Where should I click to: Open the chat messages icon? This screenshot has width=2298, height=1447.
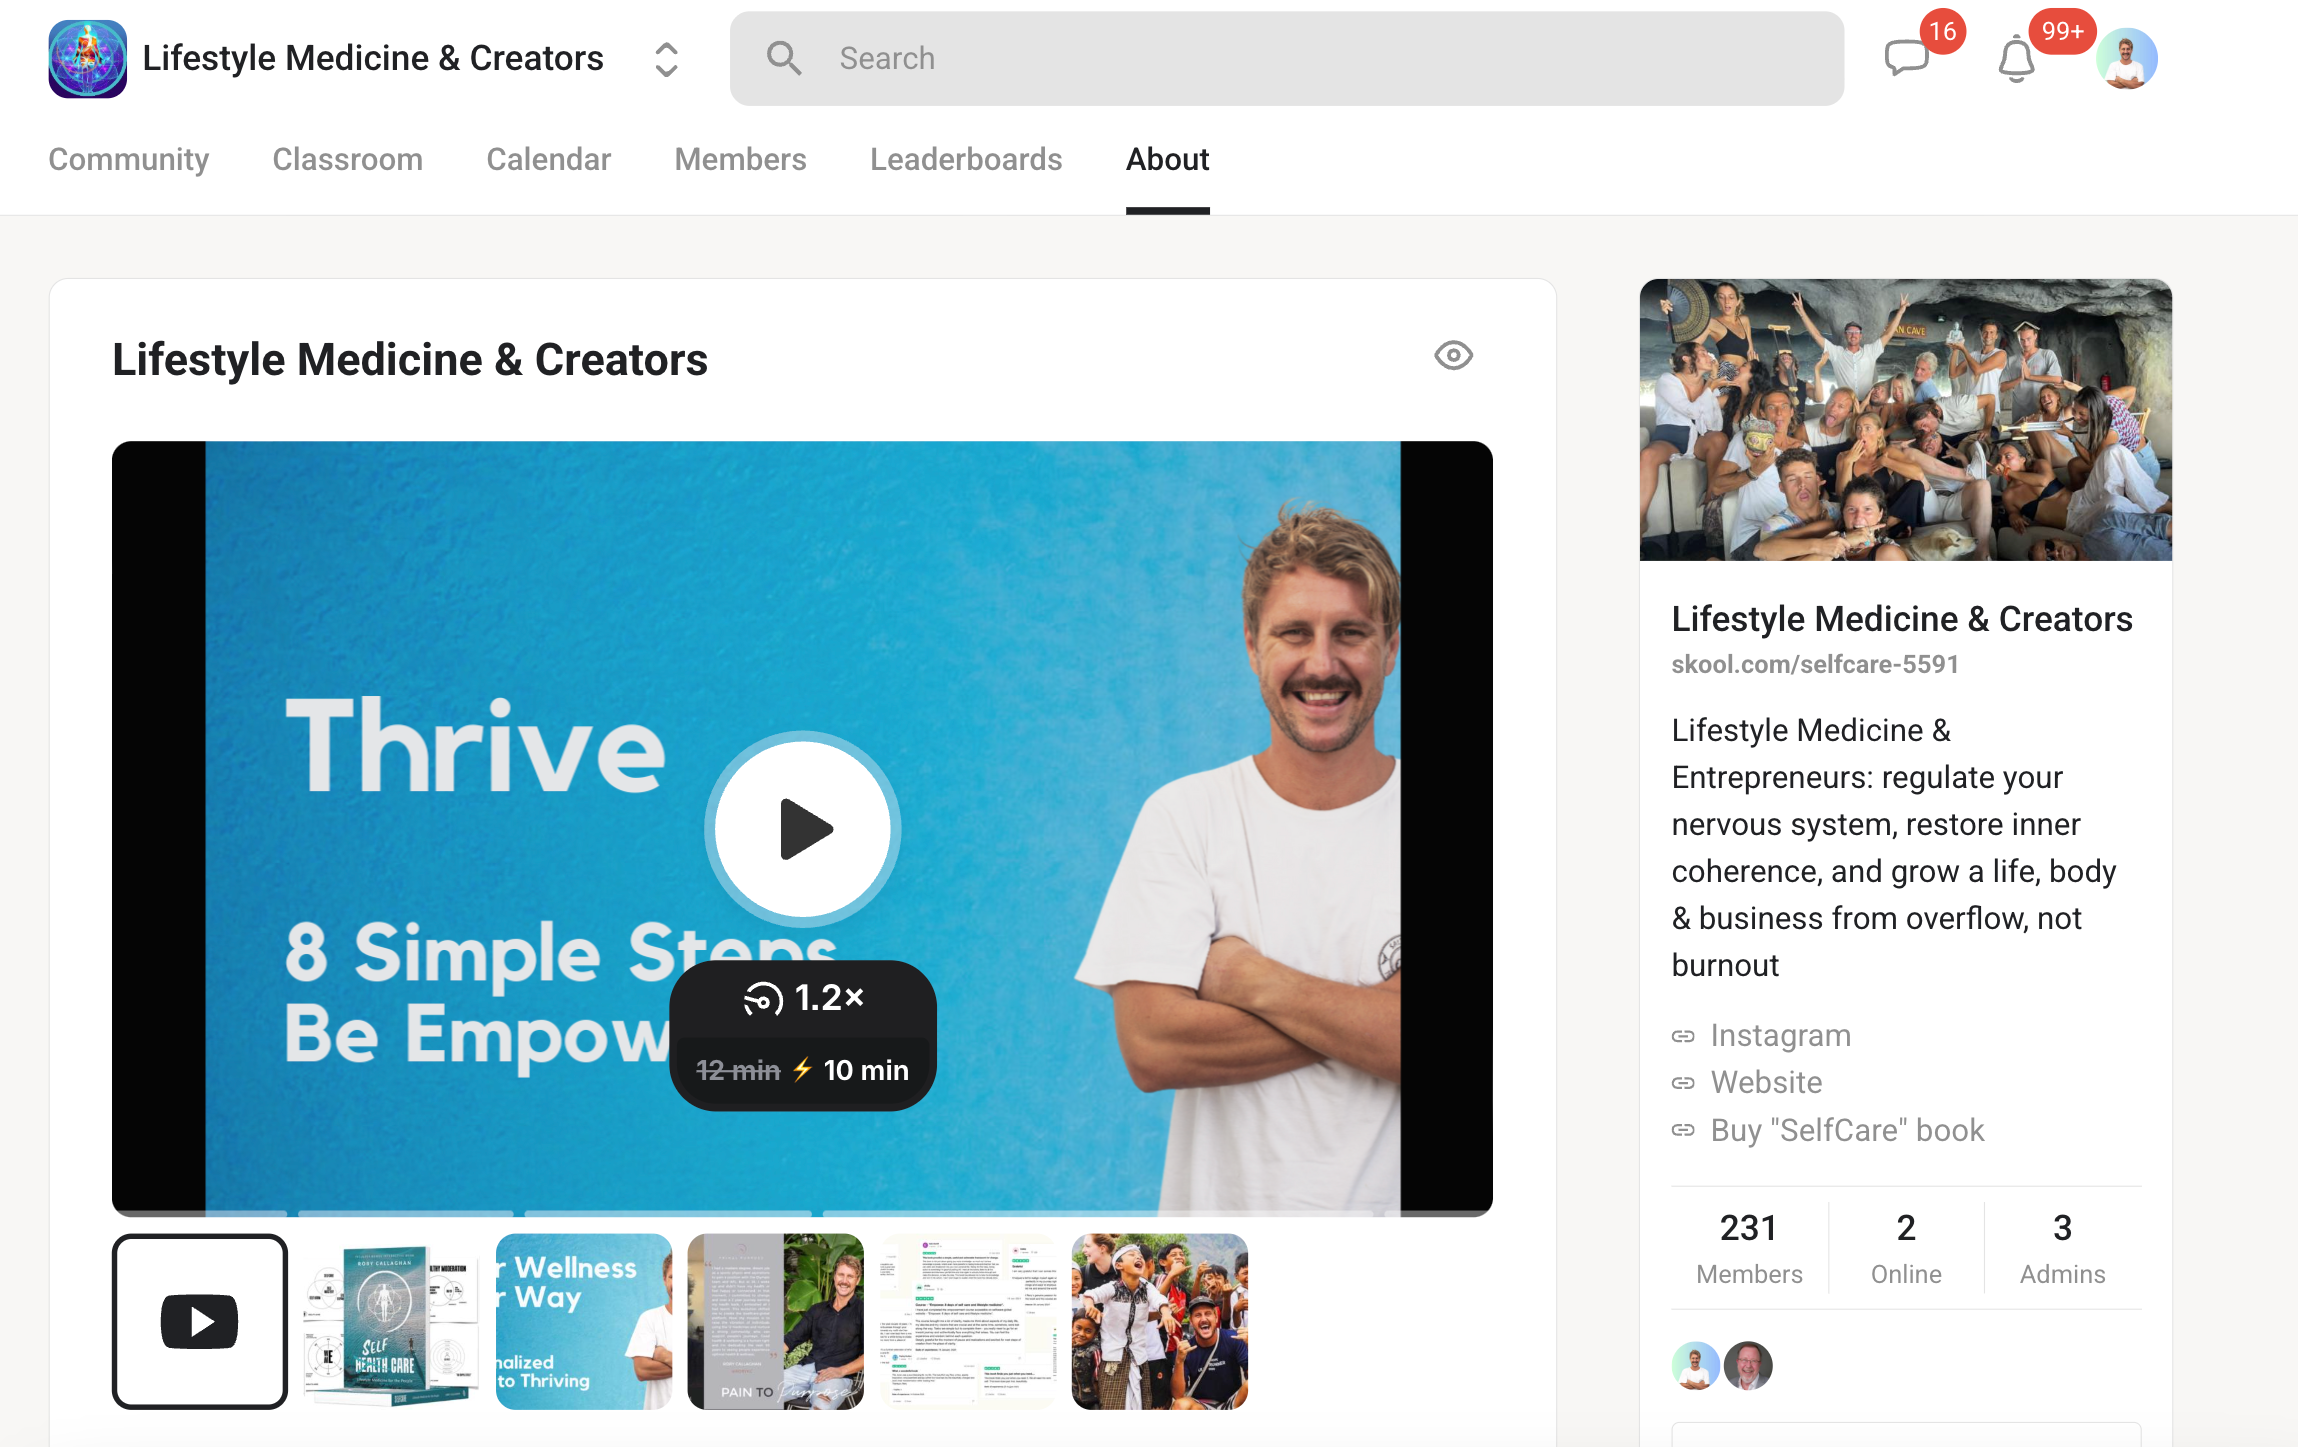1905,58
